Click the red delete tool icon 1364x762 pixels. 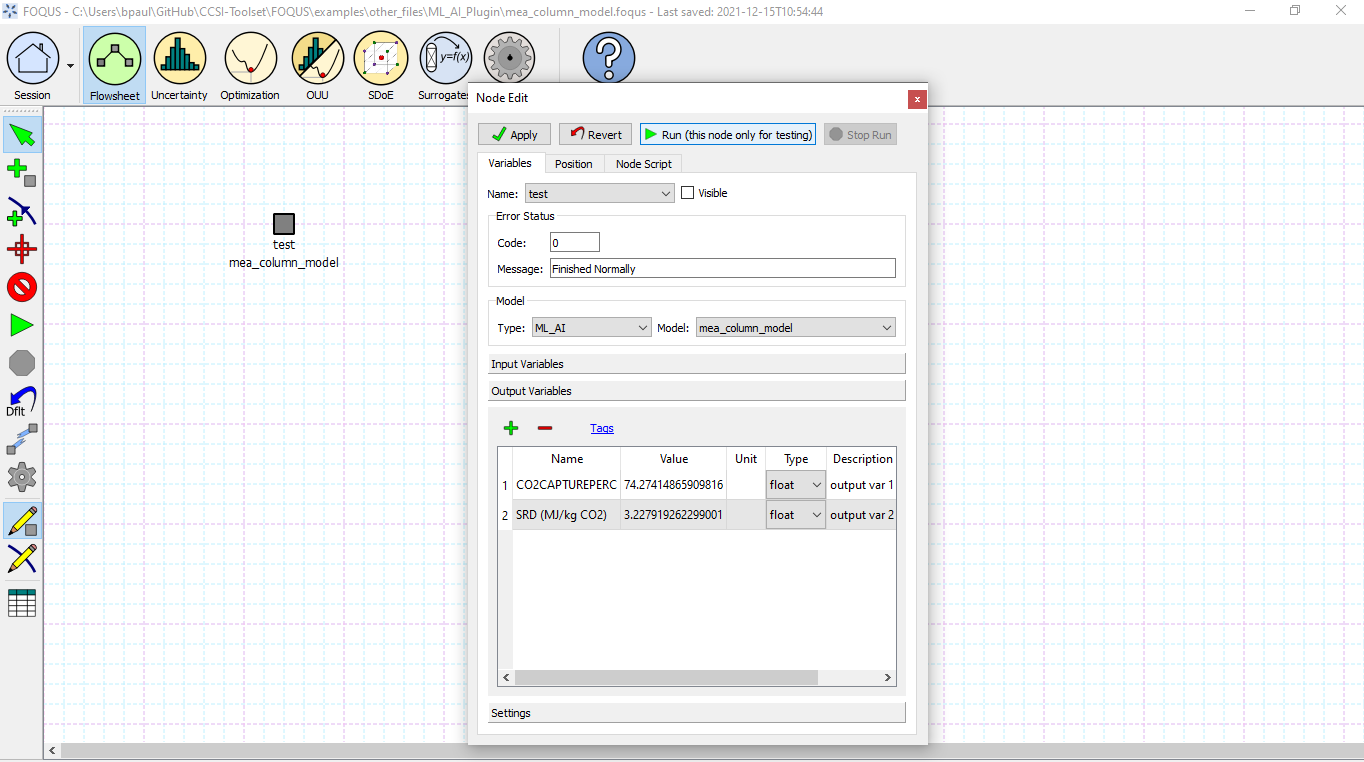pos(22,287)
